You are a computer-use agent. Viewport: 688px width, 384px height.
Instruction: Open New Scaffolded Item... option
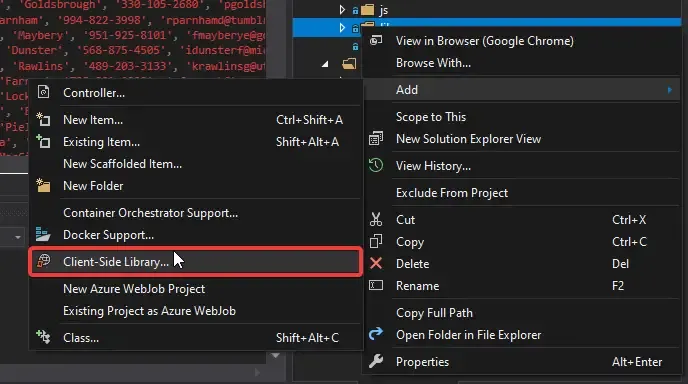tap(195, 164)
